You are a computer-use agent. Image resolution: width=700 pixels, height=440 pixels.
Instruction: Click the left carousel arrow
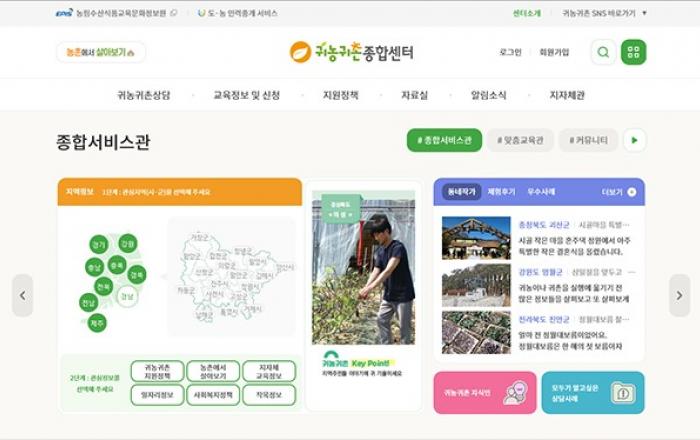coord(22,295)
